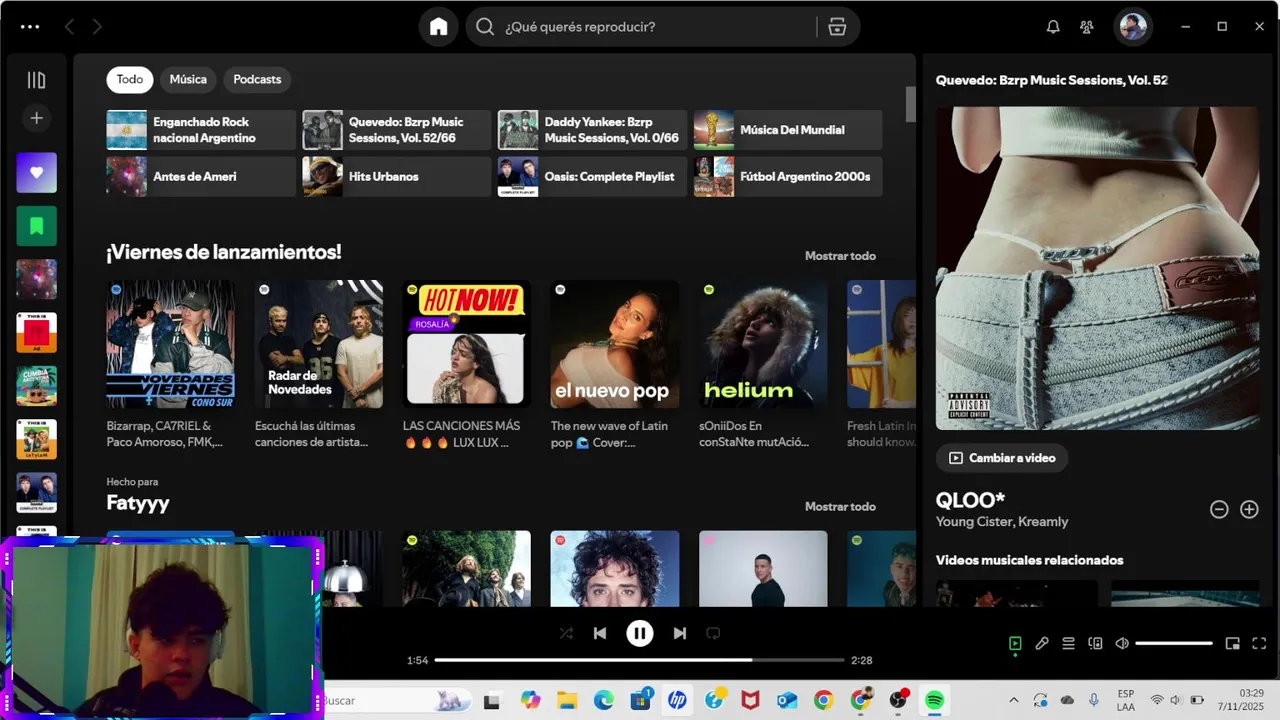This screenshot has width=1280, height=720.
Task: Add QLOO* to playlist with plus icon
Action: coord(1249,509)
